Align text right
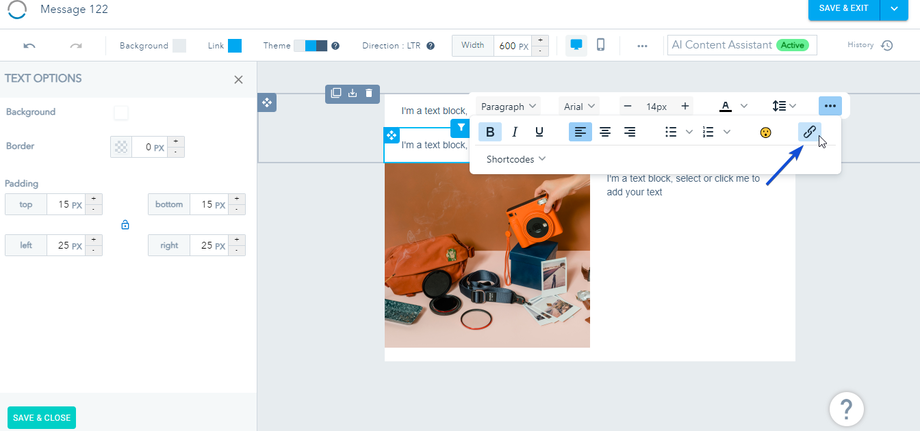The width and height of the screenshot is (920, 431). pos(630,132)
